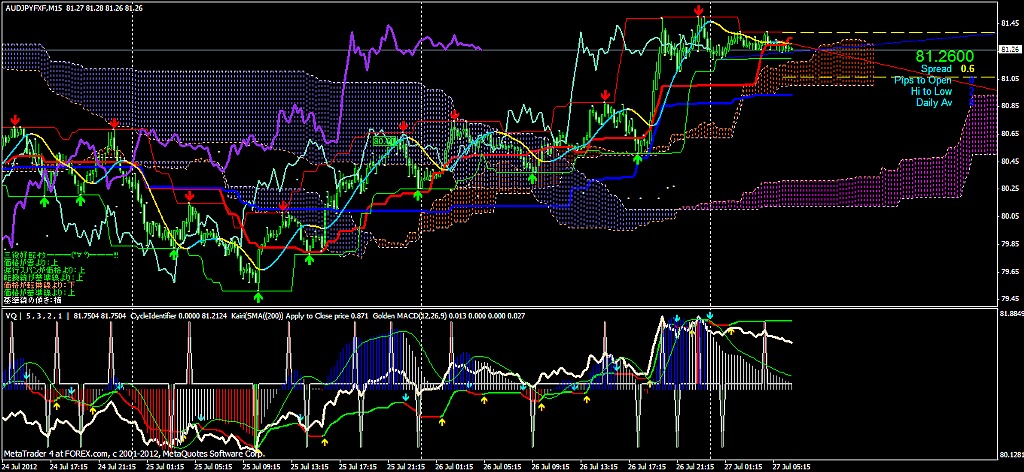Select the Daily Av label
Image resolution: width=1024 pixels, height=472 pixels.
pos(931,102)
